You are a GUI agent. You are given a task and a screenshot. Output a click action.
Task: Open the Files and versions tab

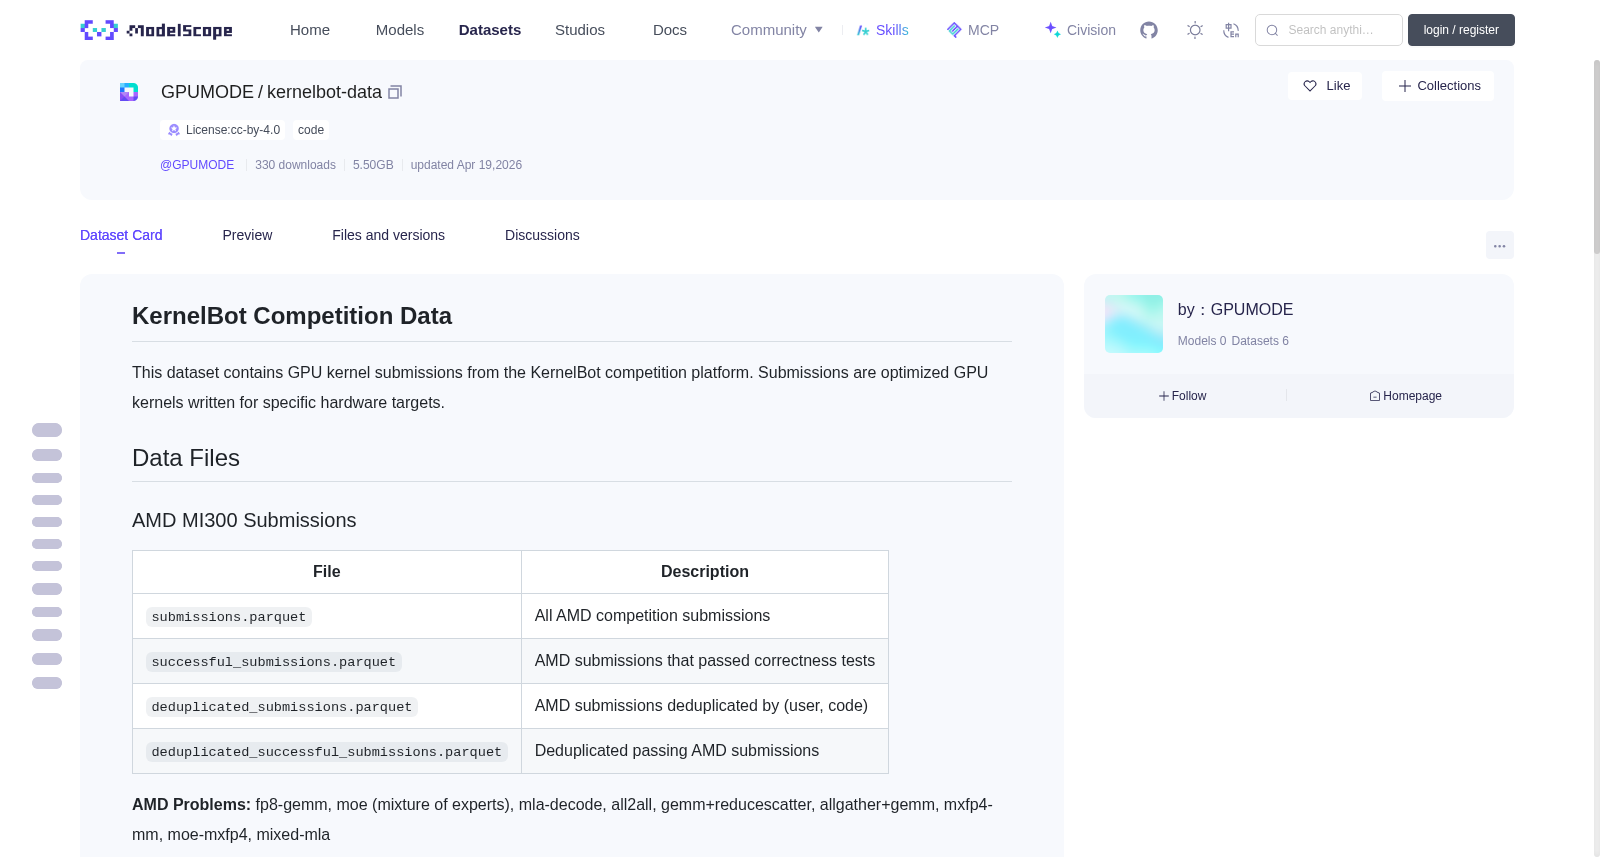click(x=388, y=235)
